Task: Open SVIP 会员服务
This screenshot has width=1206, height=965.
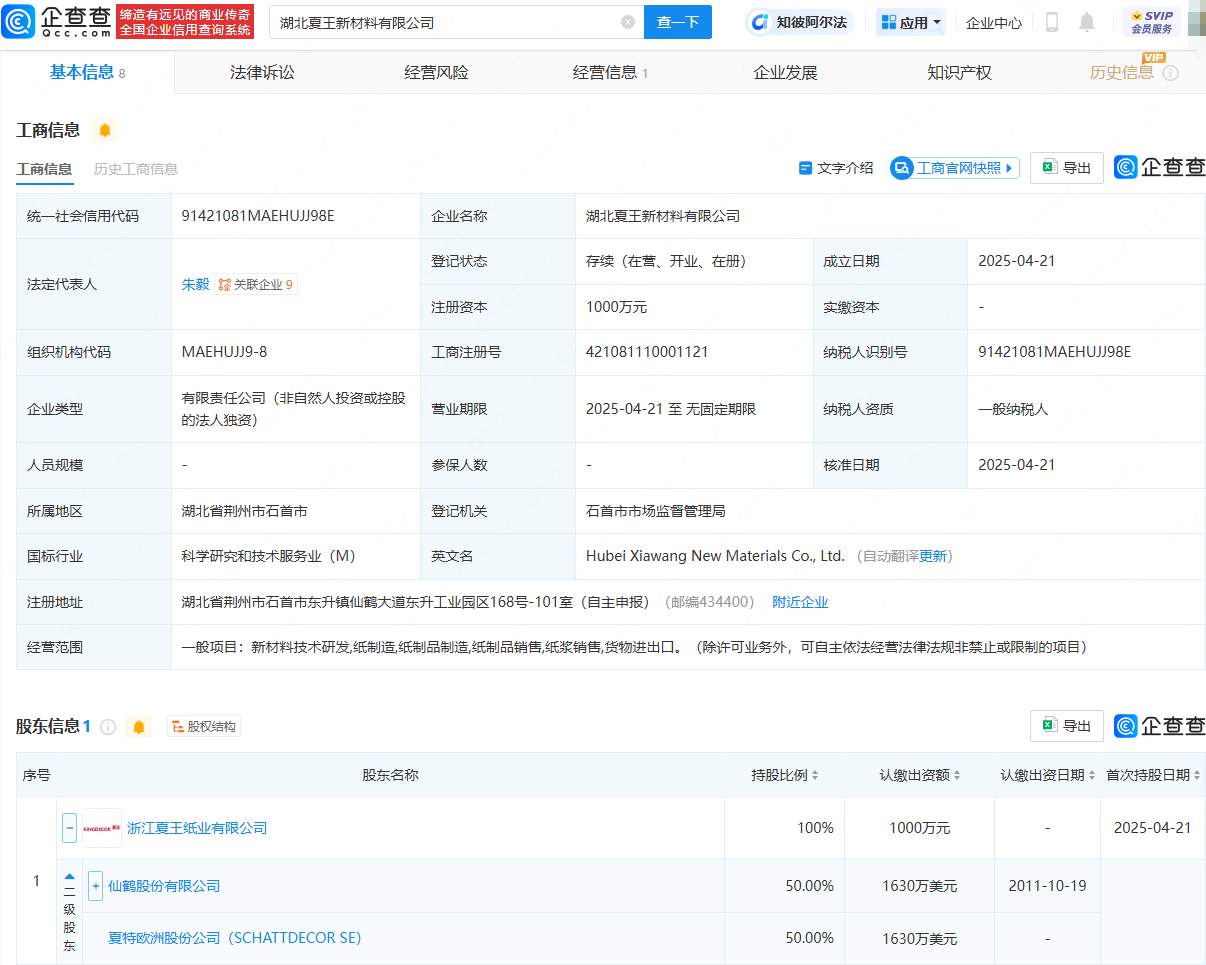Action: click(1151, 22)
